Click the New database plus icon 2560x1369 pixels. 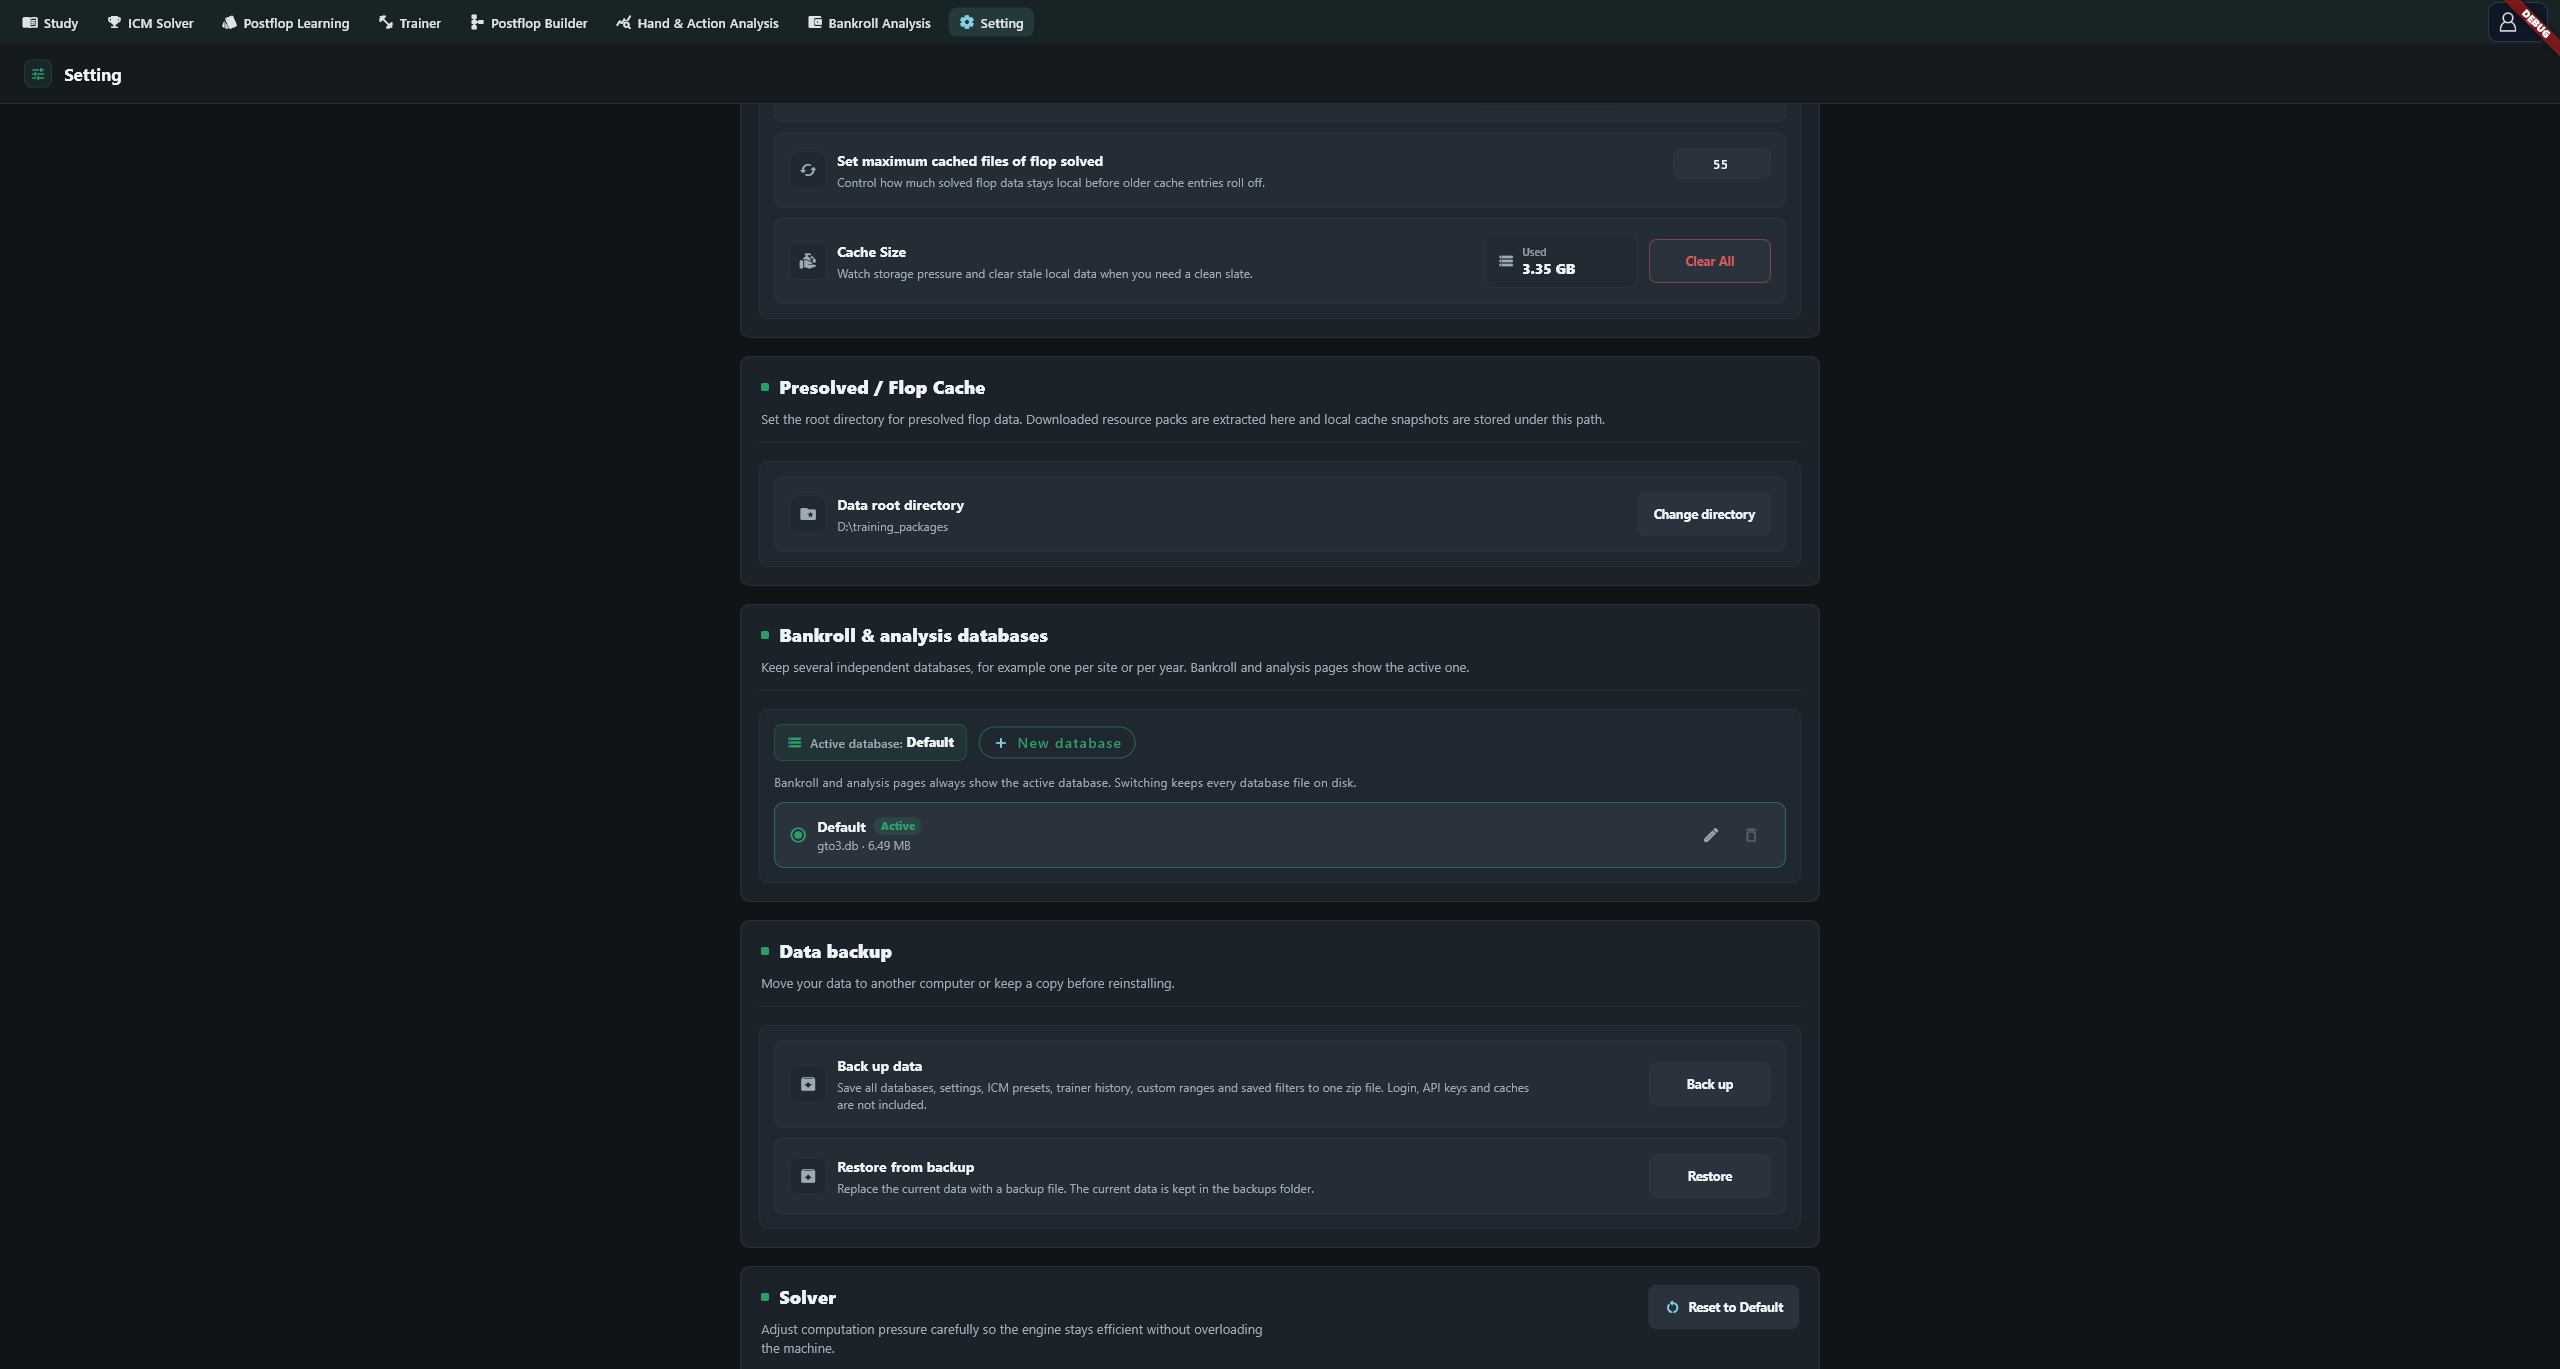[x=1000, y=743]
